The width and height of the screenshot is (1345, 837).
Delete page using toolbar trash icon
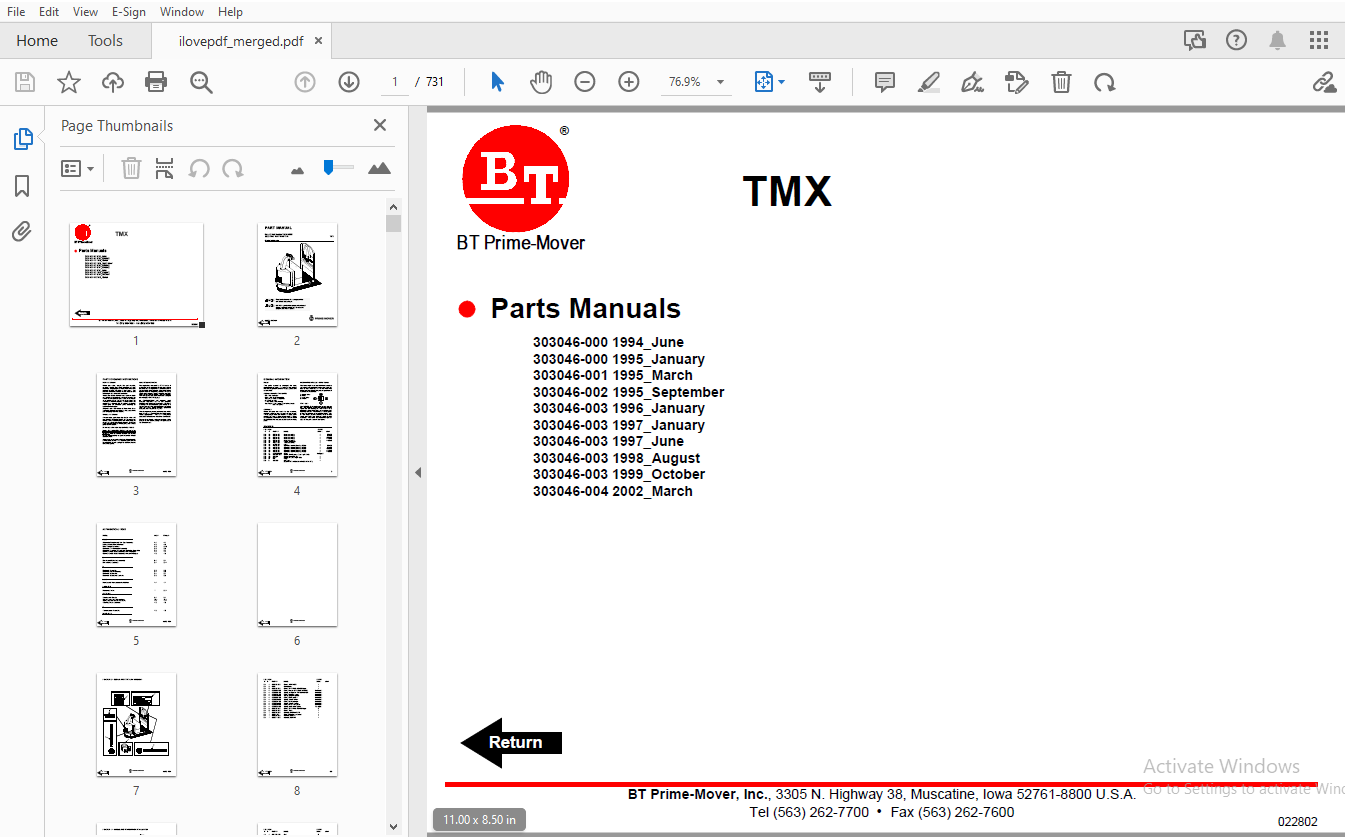click(1061, 82)
